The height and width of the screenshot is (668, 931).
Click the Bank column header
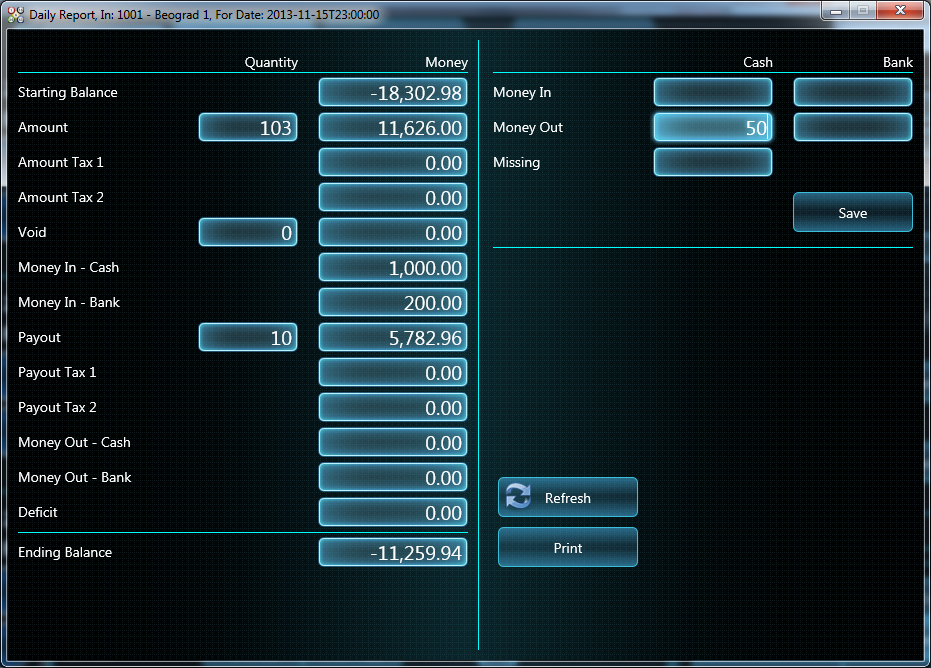[x=898, y=62]
